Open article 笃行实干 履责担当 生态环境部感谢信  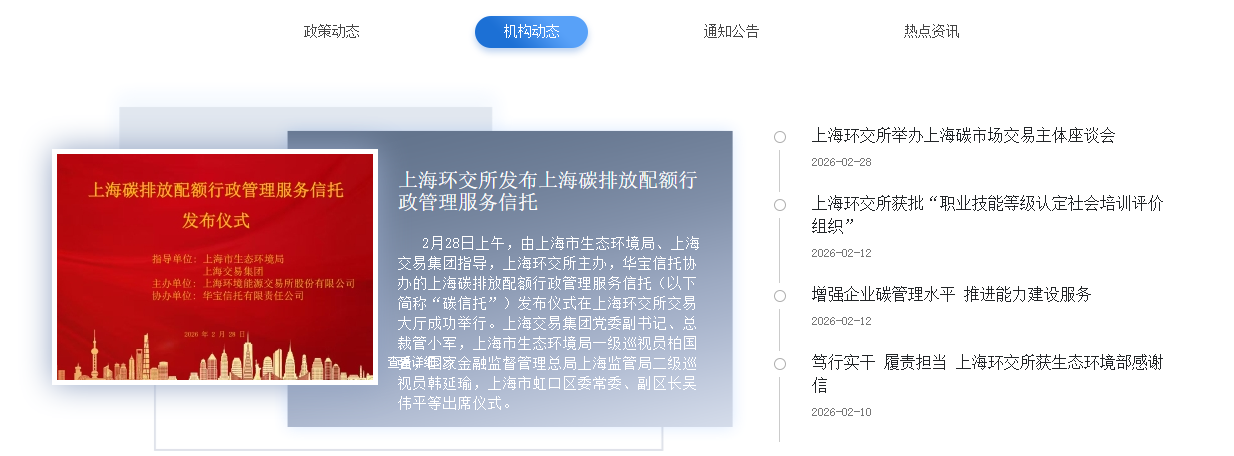(x=986, y=373)
